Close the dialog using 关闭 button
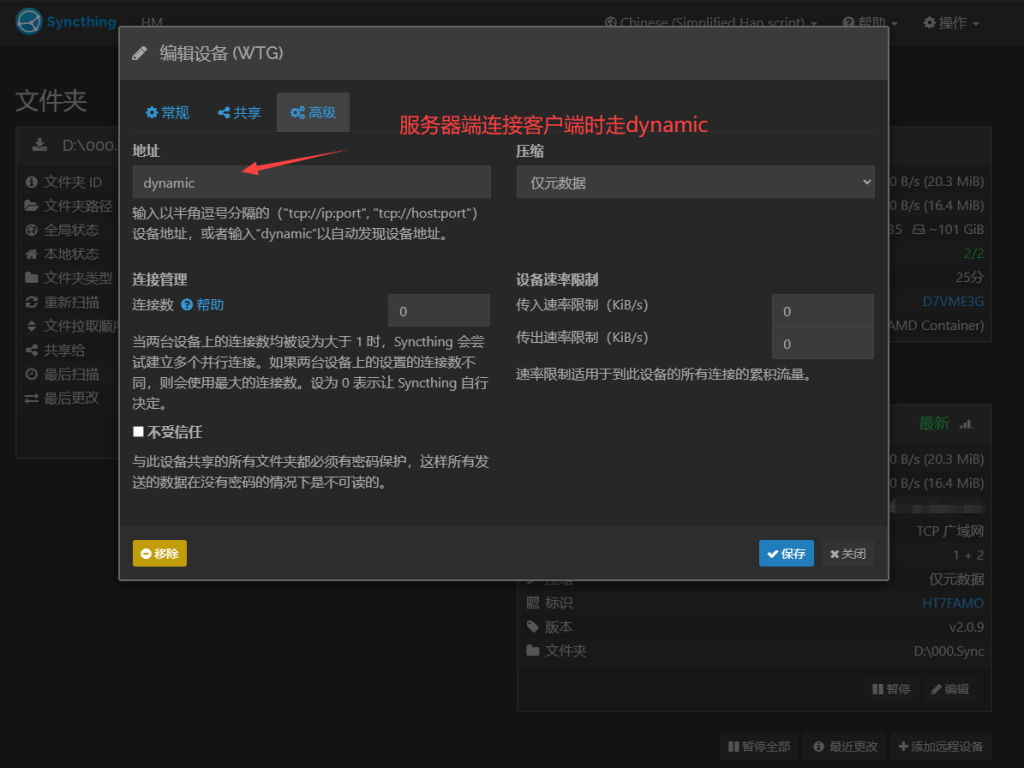Screen dimensions: 1024x768 847,554
